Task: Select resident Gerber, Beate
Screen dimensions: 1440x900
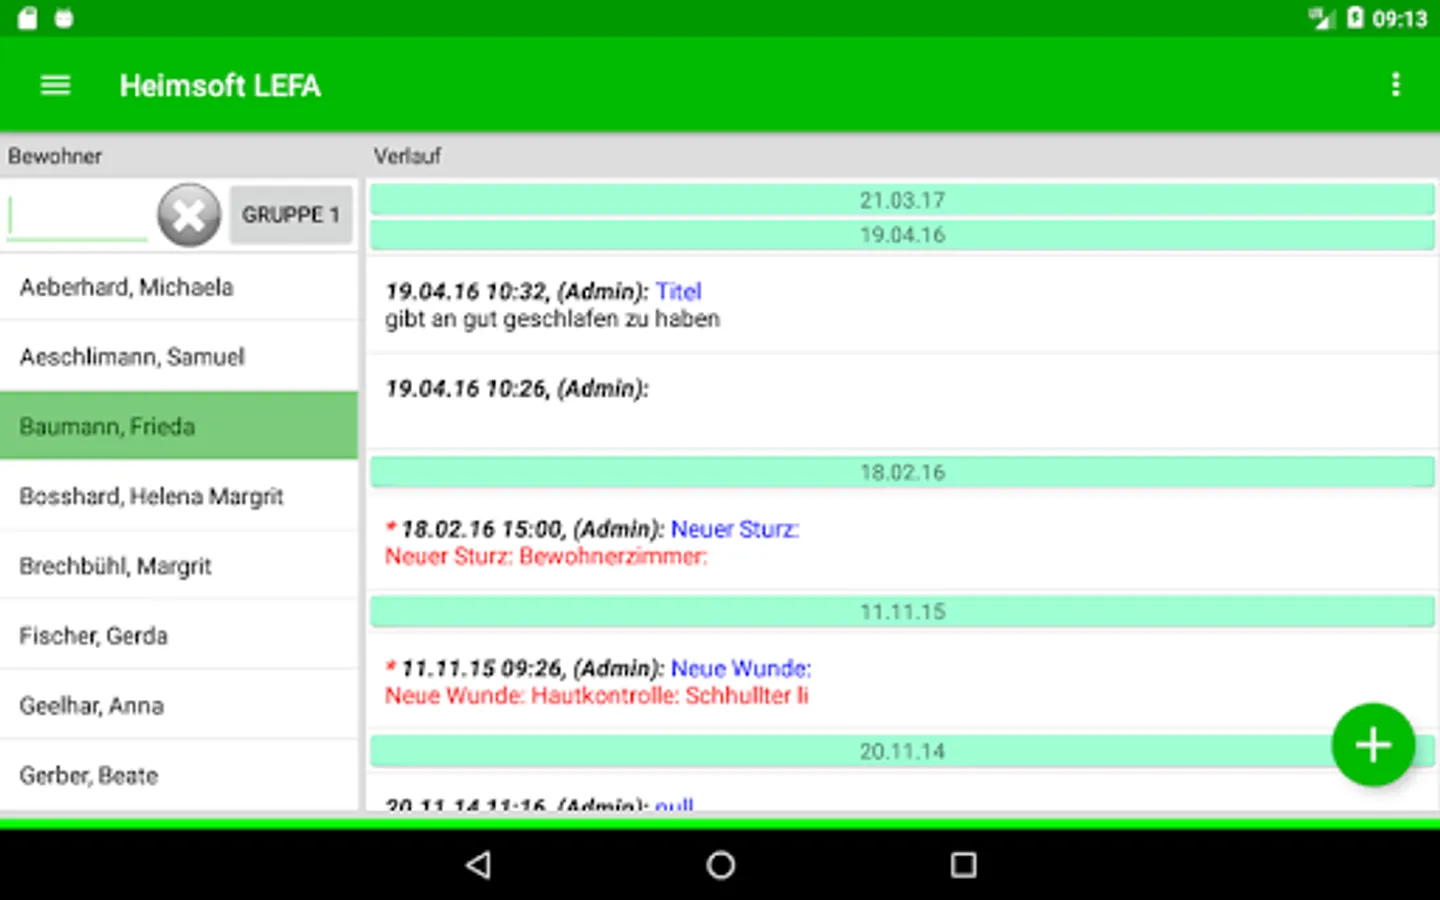Action: (x=179, y=776)
